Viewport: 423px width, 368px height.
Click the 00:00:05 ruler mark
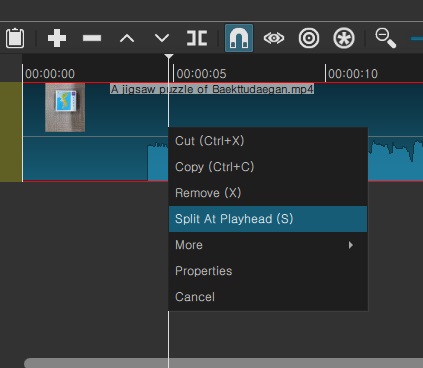pos(201,74)
